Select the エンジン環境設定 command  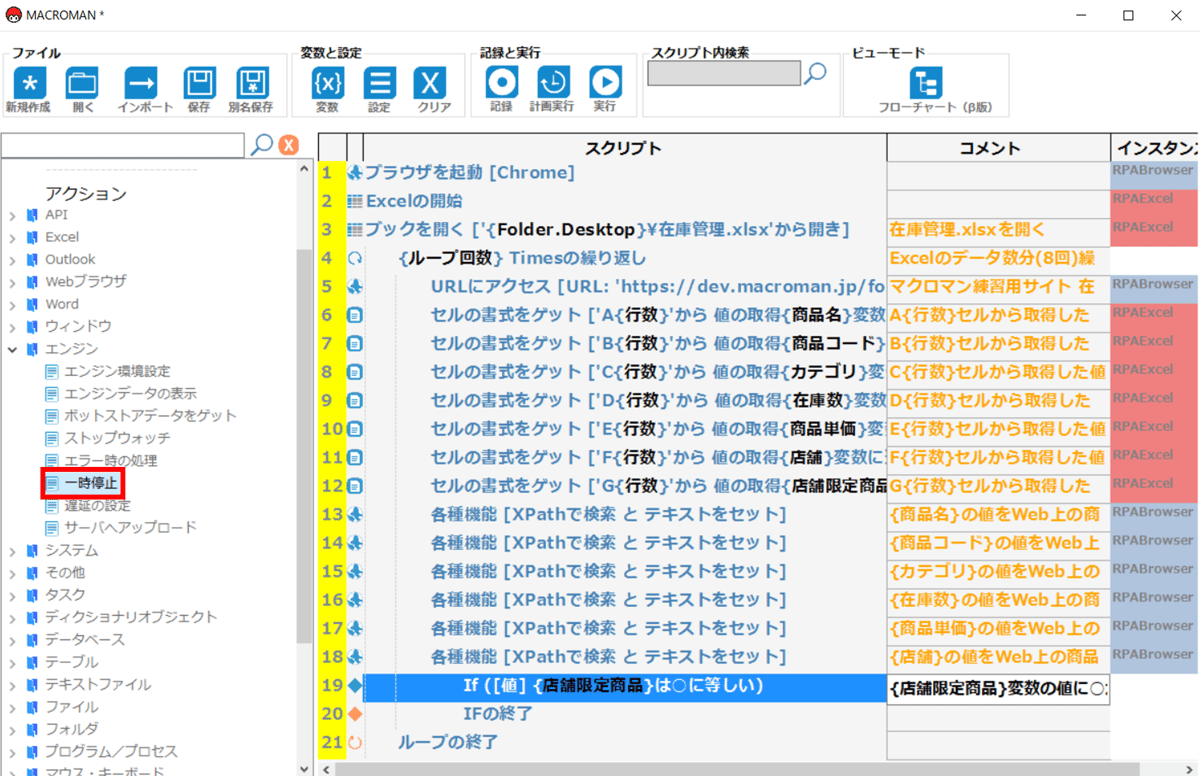click(x=117, y=371)
